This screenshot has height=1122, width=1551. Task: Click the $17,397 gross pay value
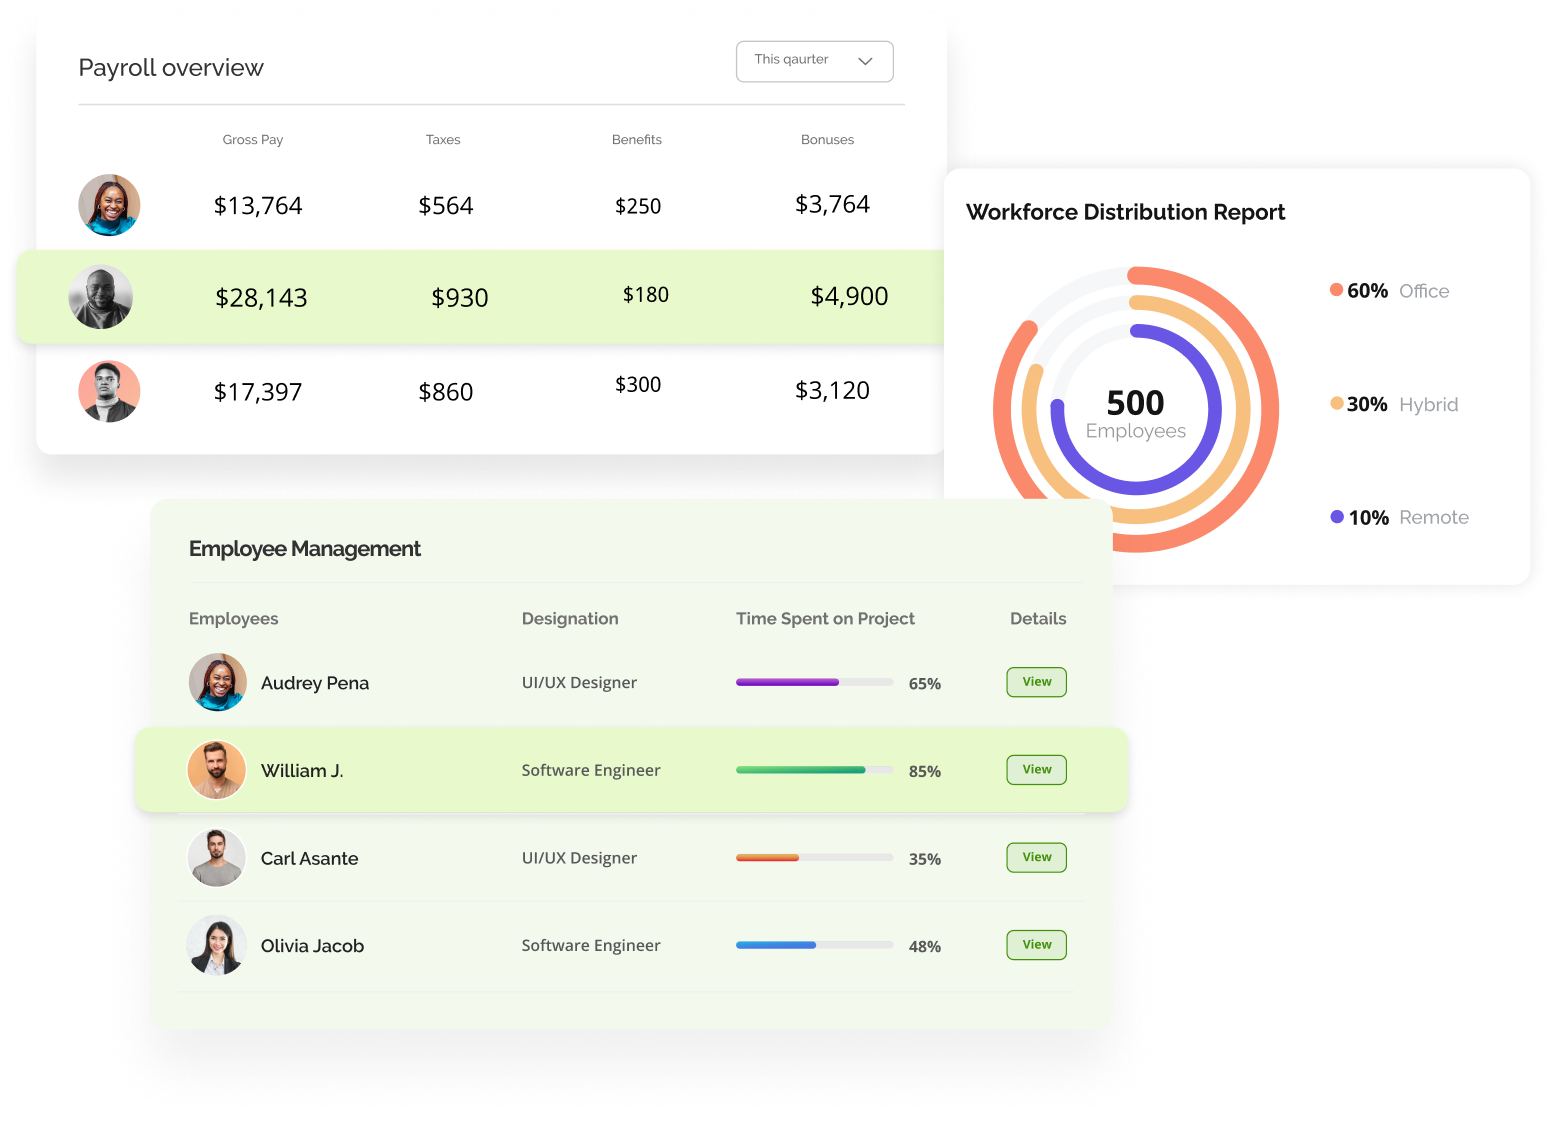pyautogui.click(x=258, y=392)
